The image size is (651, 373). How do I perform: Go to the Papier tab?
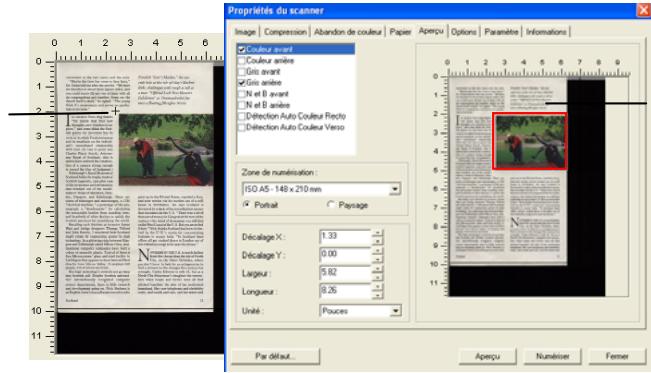click(x=400, y=32)
